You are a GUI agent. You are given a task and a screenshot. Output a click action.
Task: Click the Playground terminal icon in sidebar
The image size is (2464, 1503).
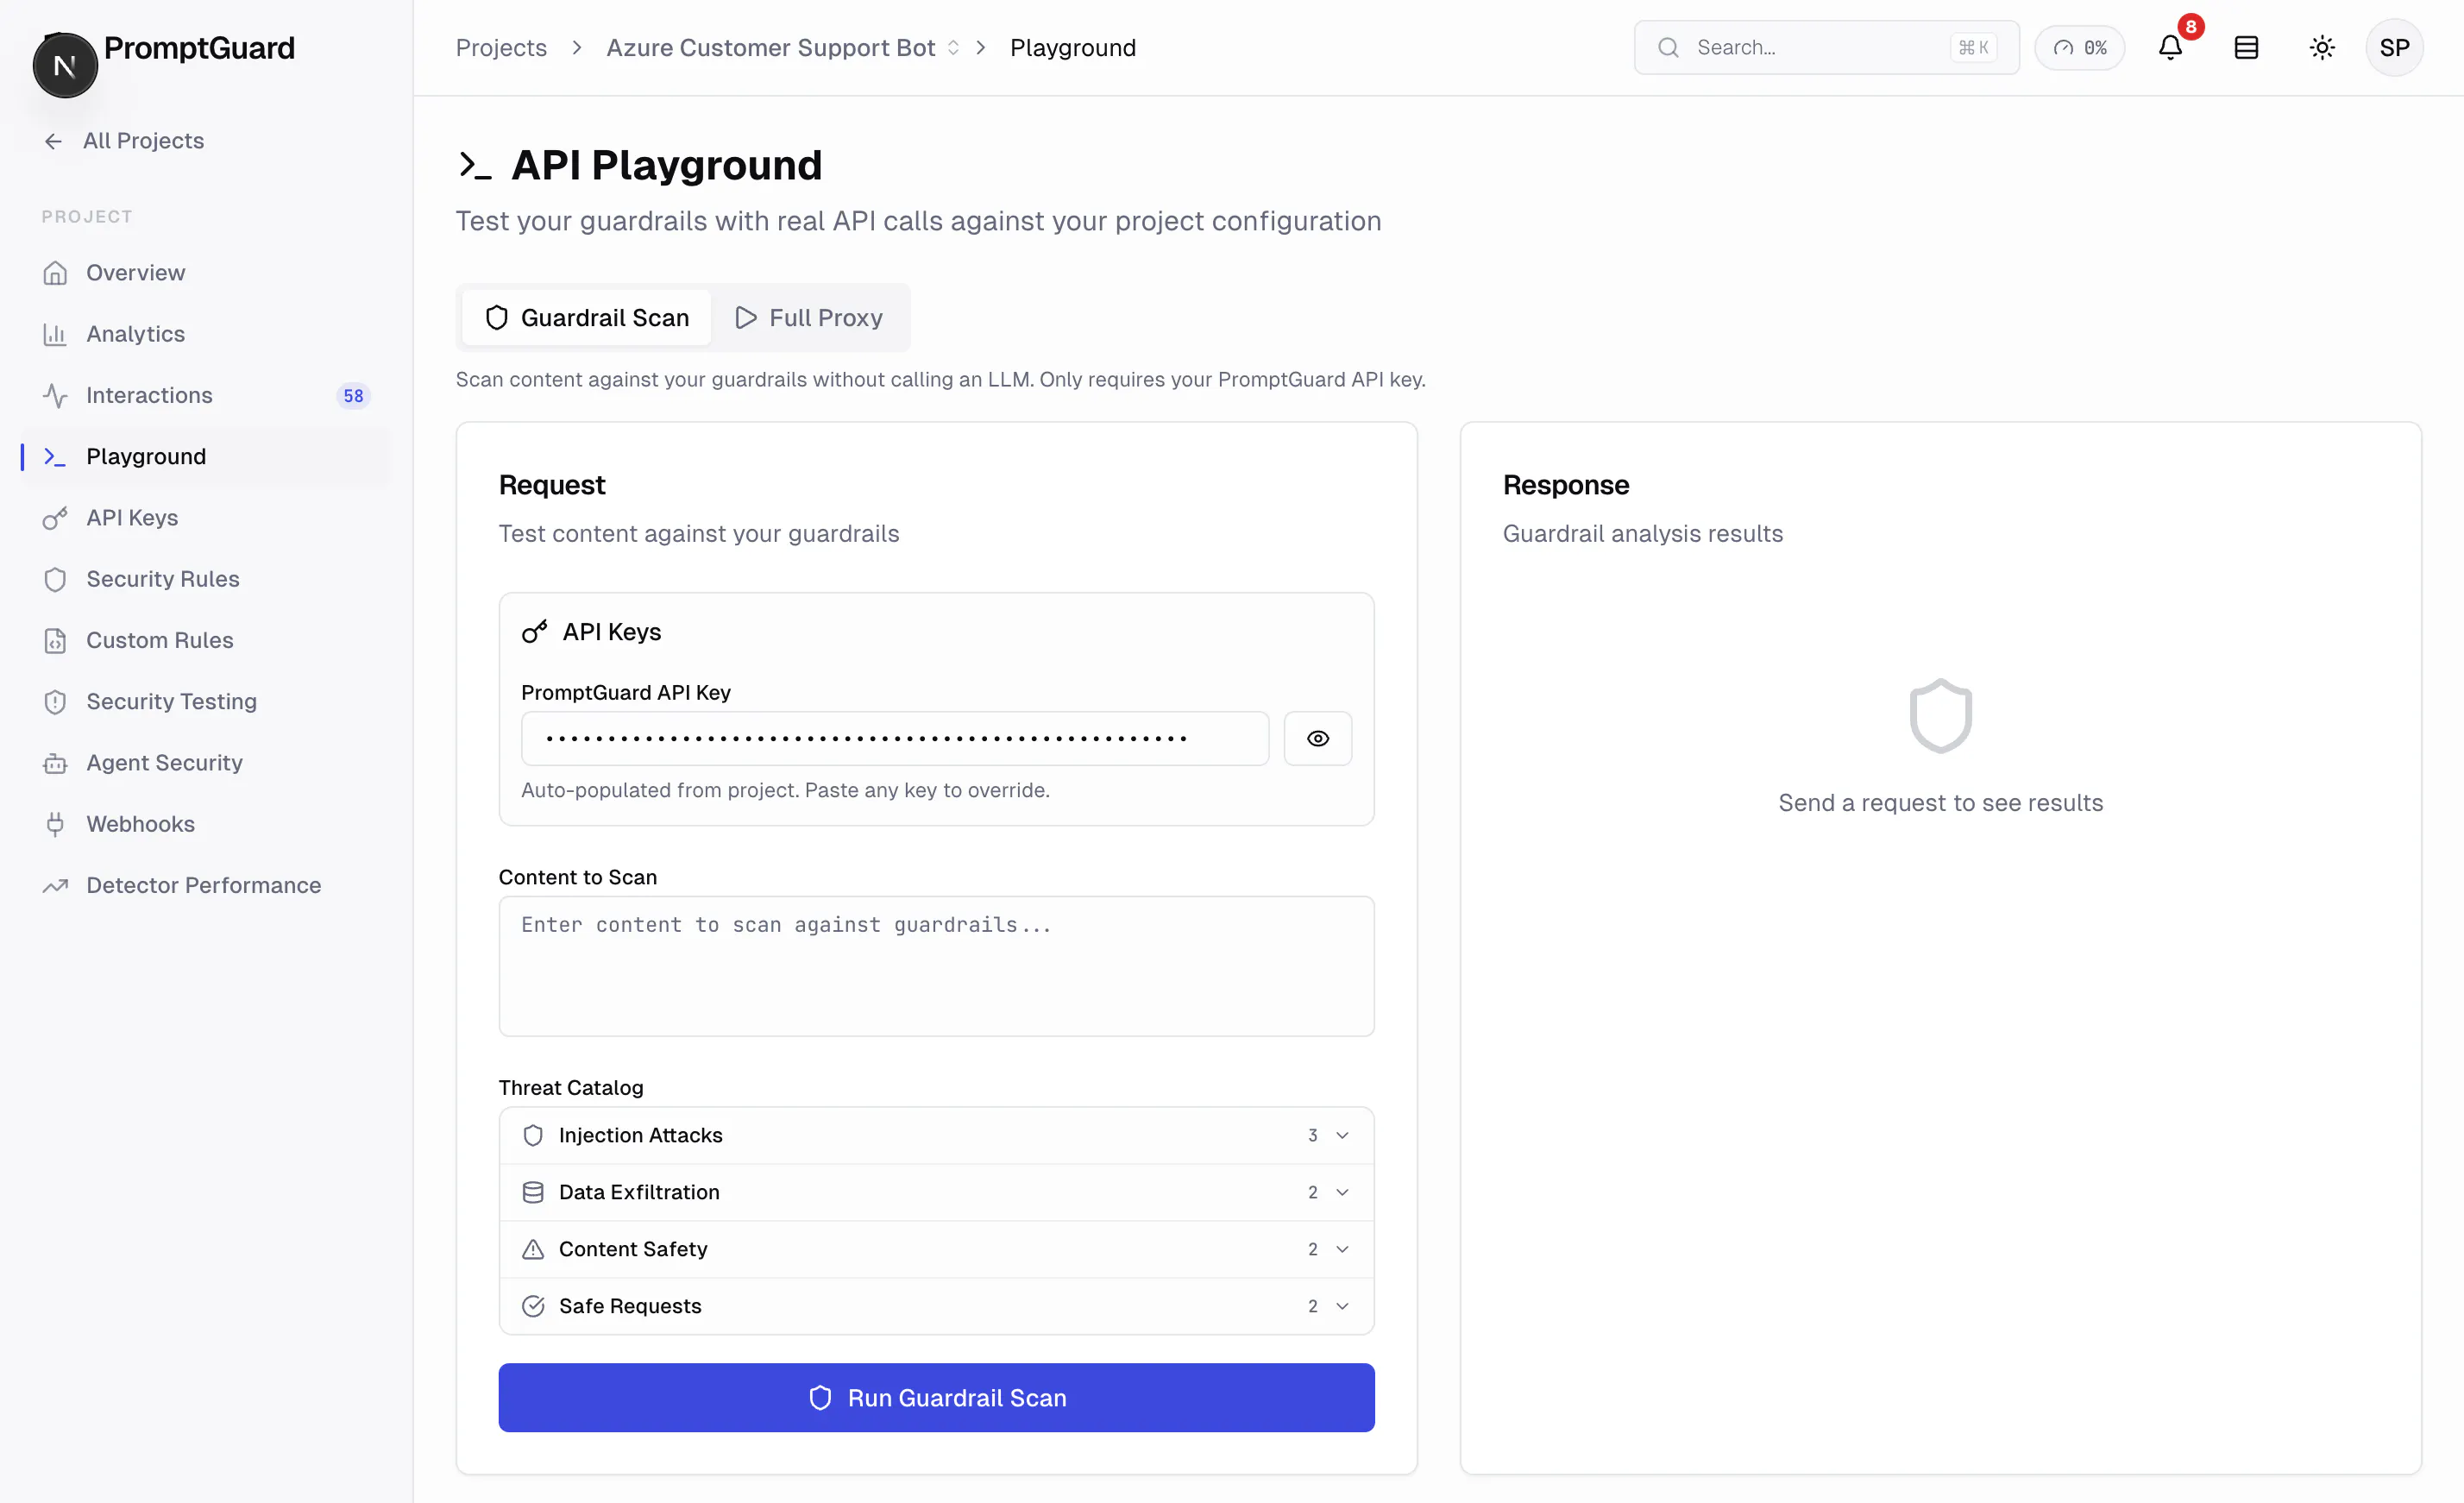tap(55, 457)
